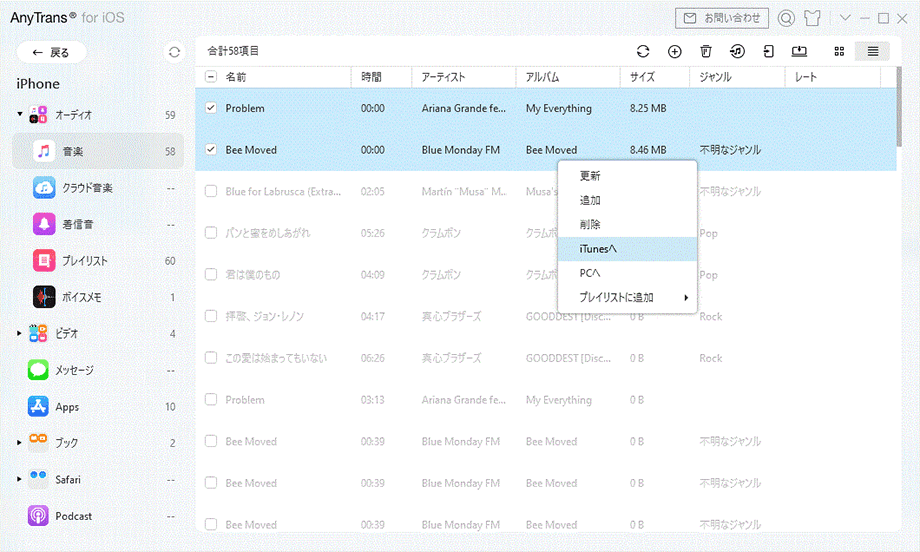Click the 戻る back button
The image size is (920, 552).
coord(51,52)
